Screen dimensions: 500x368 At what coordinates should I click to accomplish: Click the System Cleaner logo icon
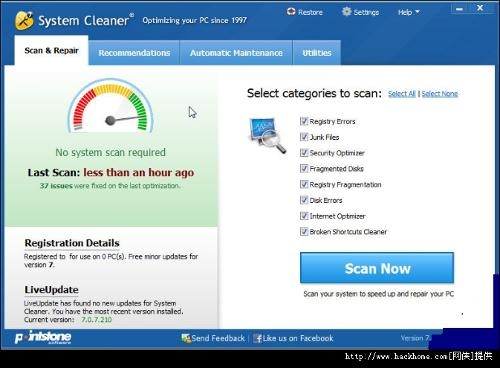[x=24, y=21]
